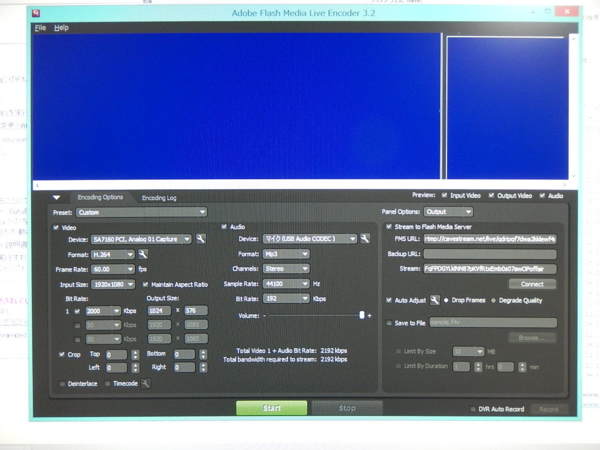
Task: Open the video Device dropdown
Action: (141, 239)
